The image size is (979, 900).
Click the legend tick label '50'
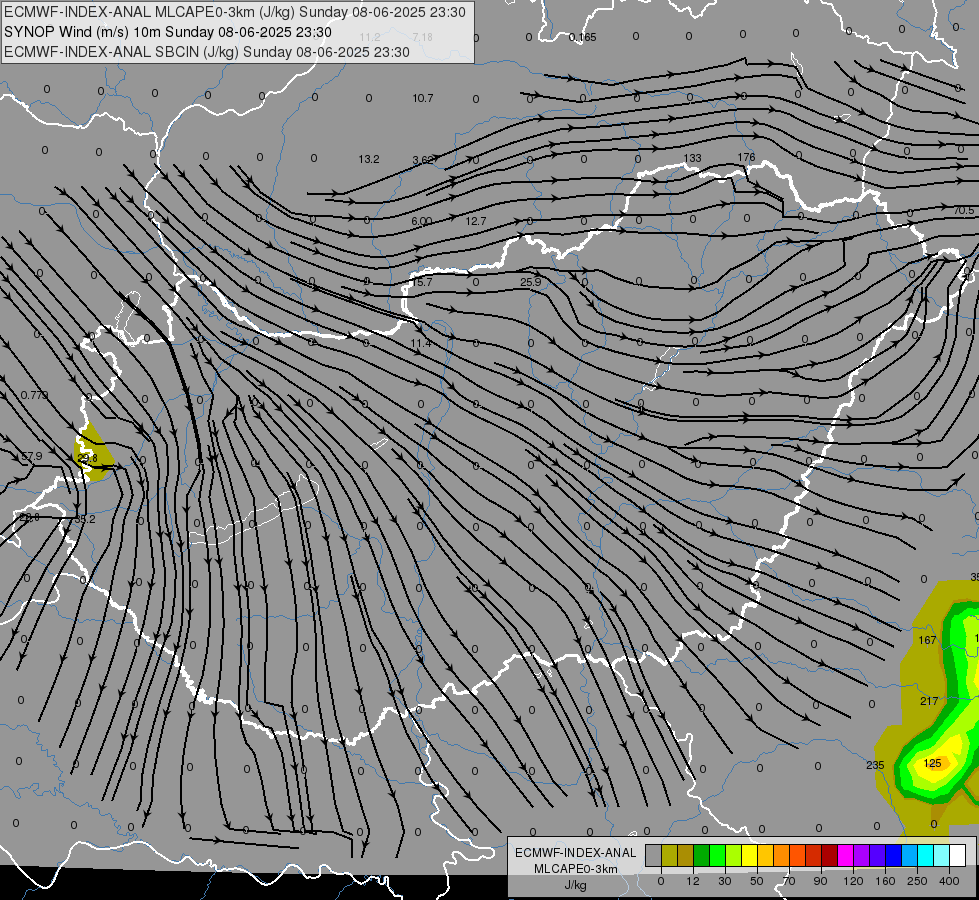(757, 881)
